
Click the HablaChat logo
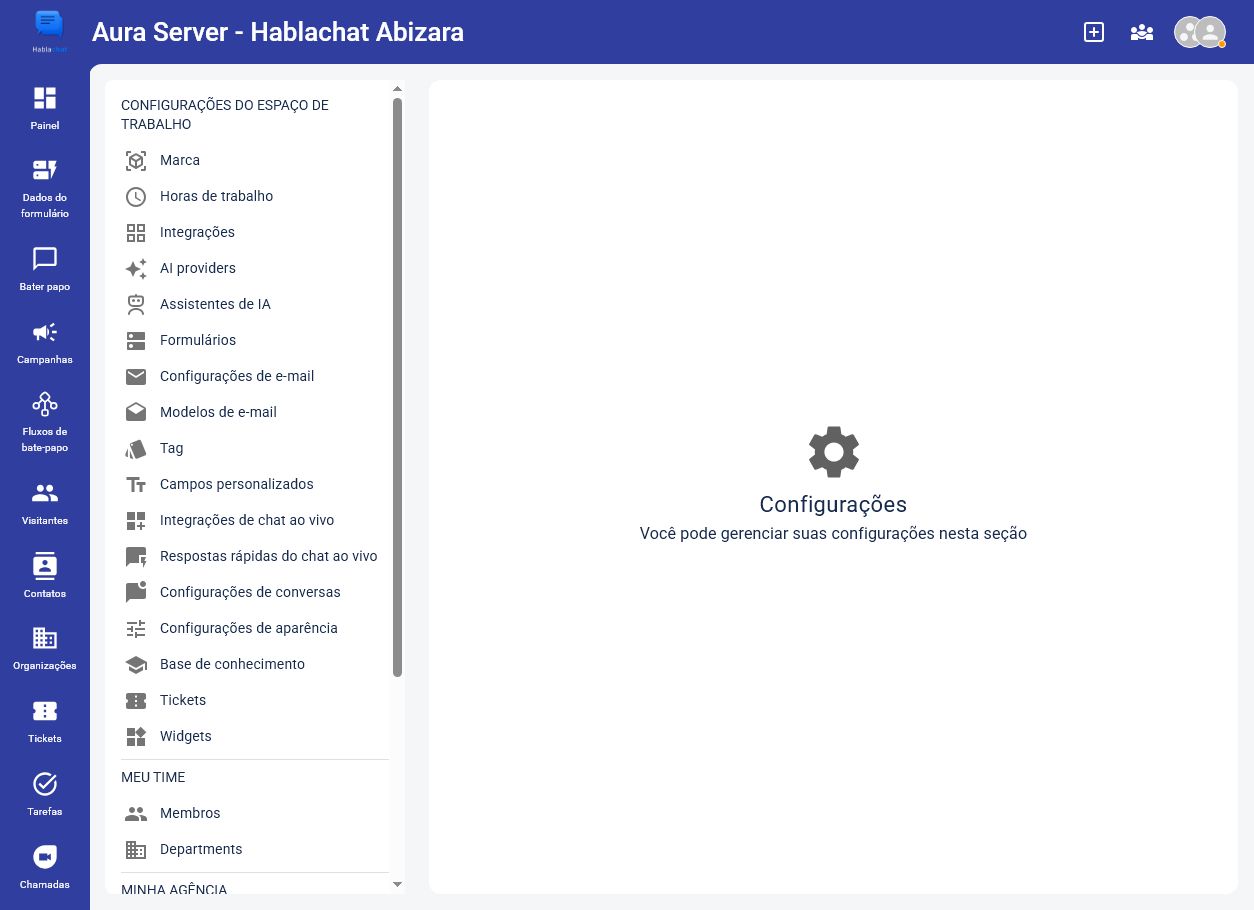tap(48, 31)
